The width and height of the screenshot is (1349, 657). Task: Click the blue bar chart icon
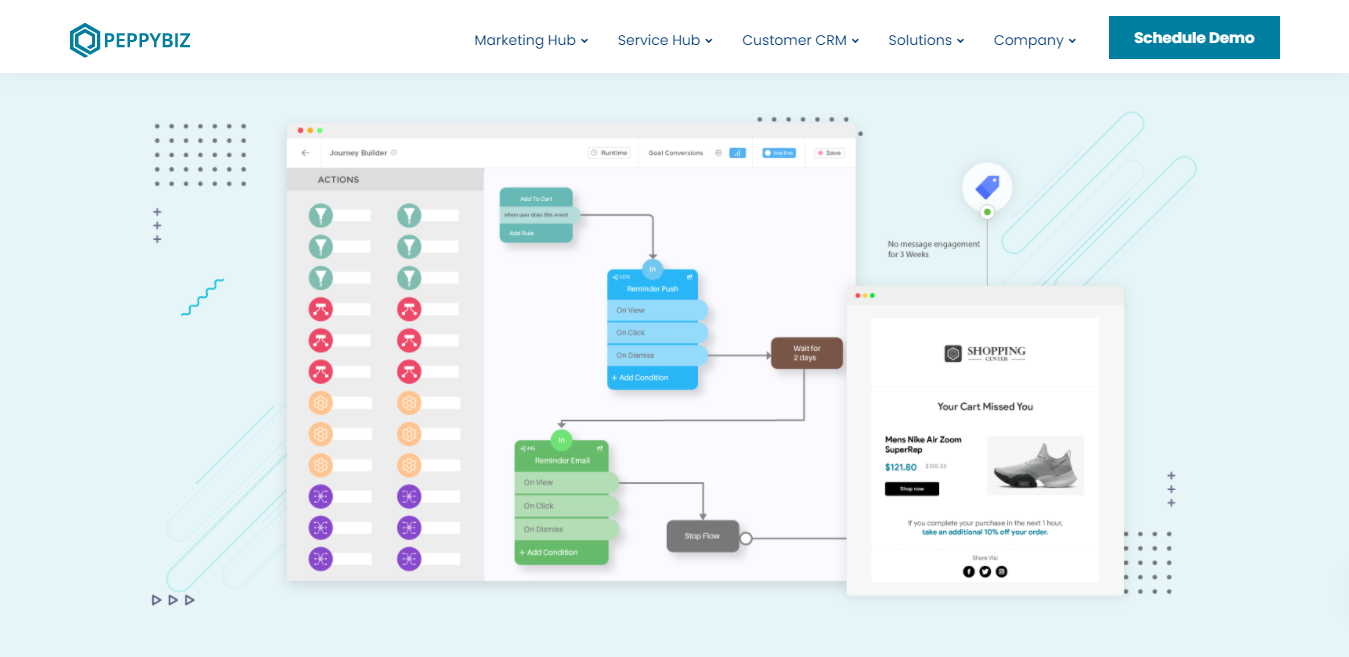tap(737, 153)
